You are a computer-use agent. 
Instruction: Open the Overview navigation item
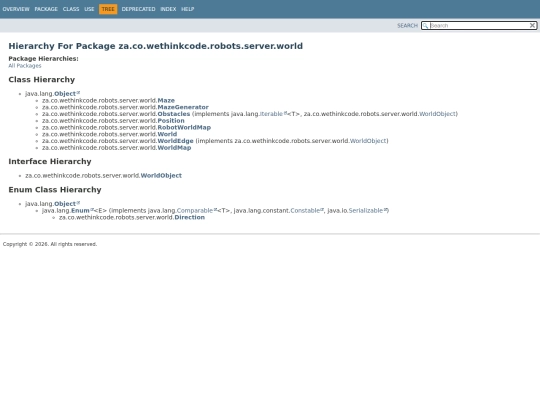pos(16,9)
